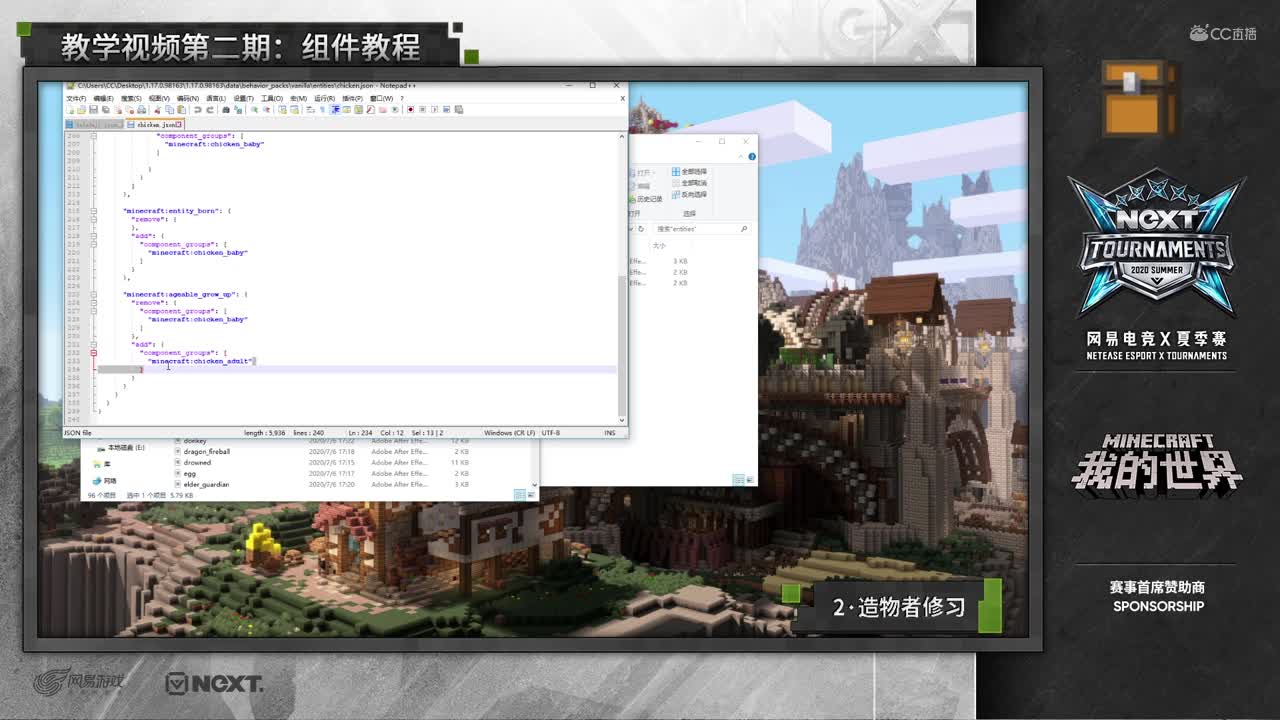Click the Redo arrow icon
The image size is (1280, 720).
pyautogui.click(x=208, y=109)
